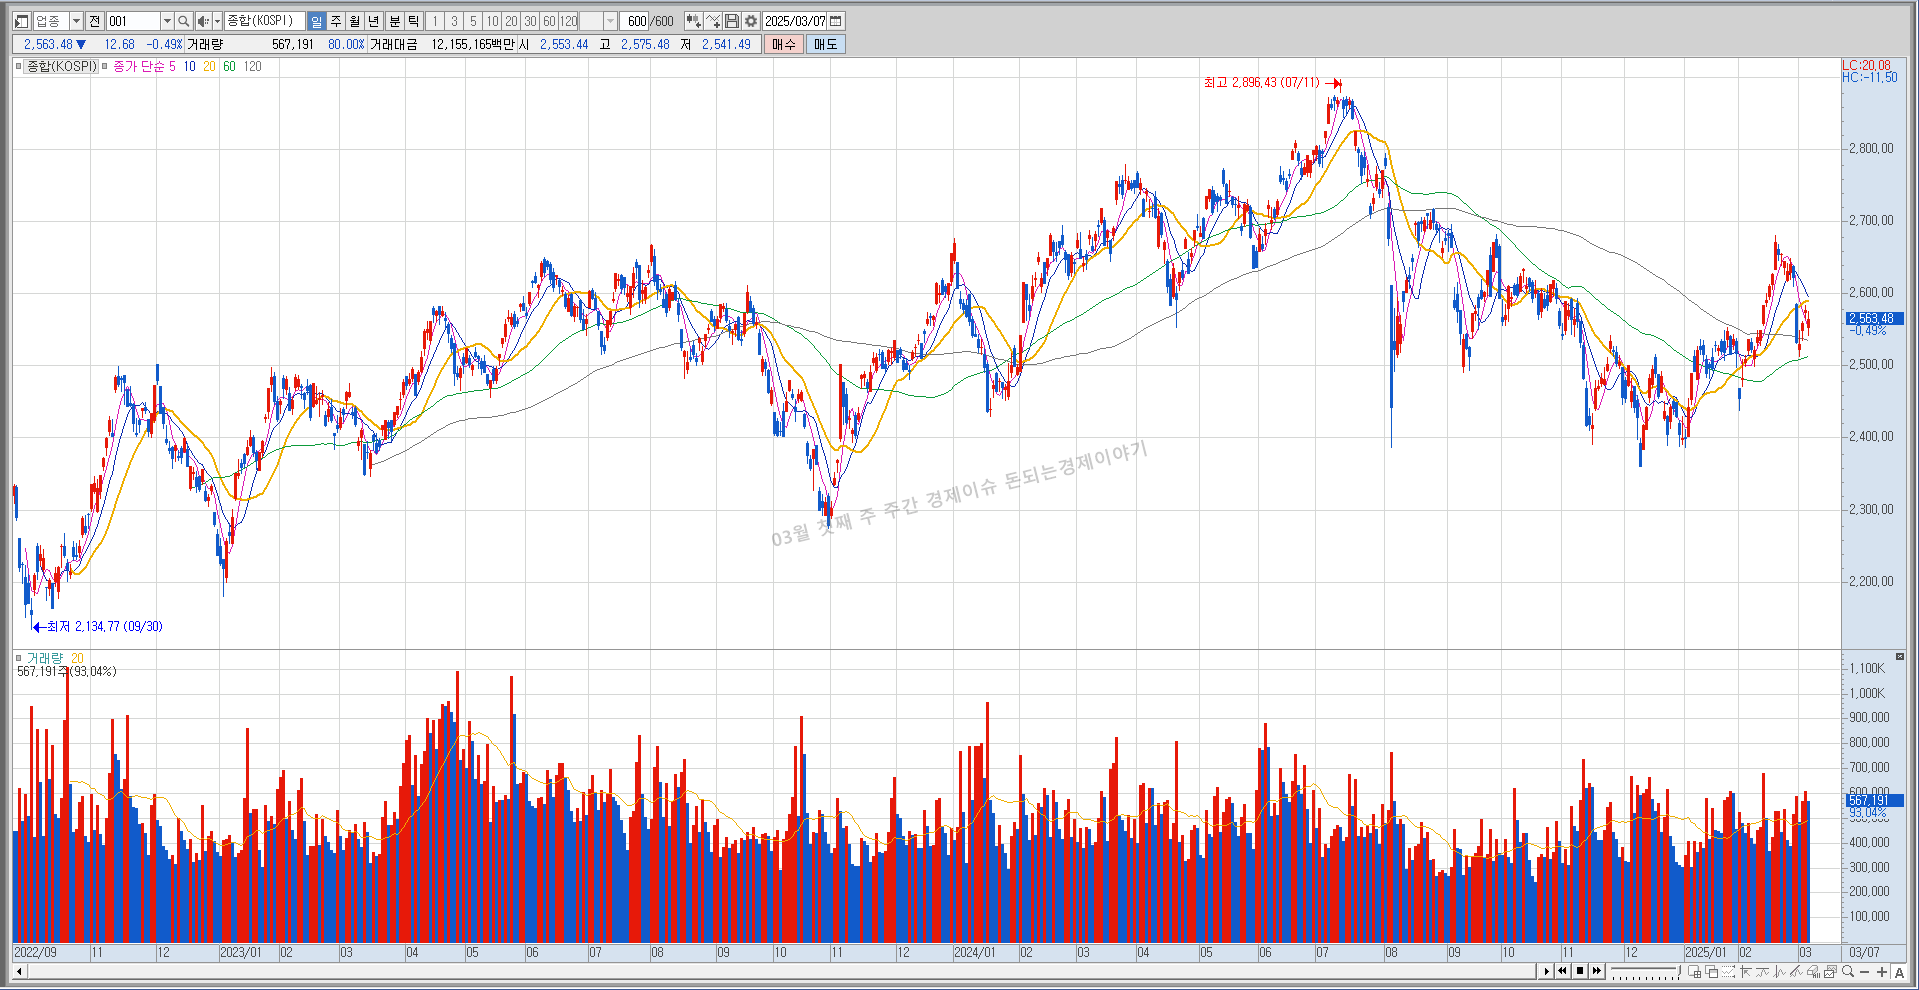The height and width of the screenshot is (990, 1919).
Task: Click the floppy disk save icon
Action: click(x=732, y=21)
